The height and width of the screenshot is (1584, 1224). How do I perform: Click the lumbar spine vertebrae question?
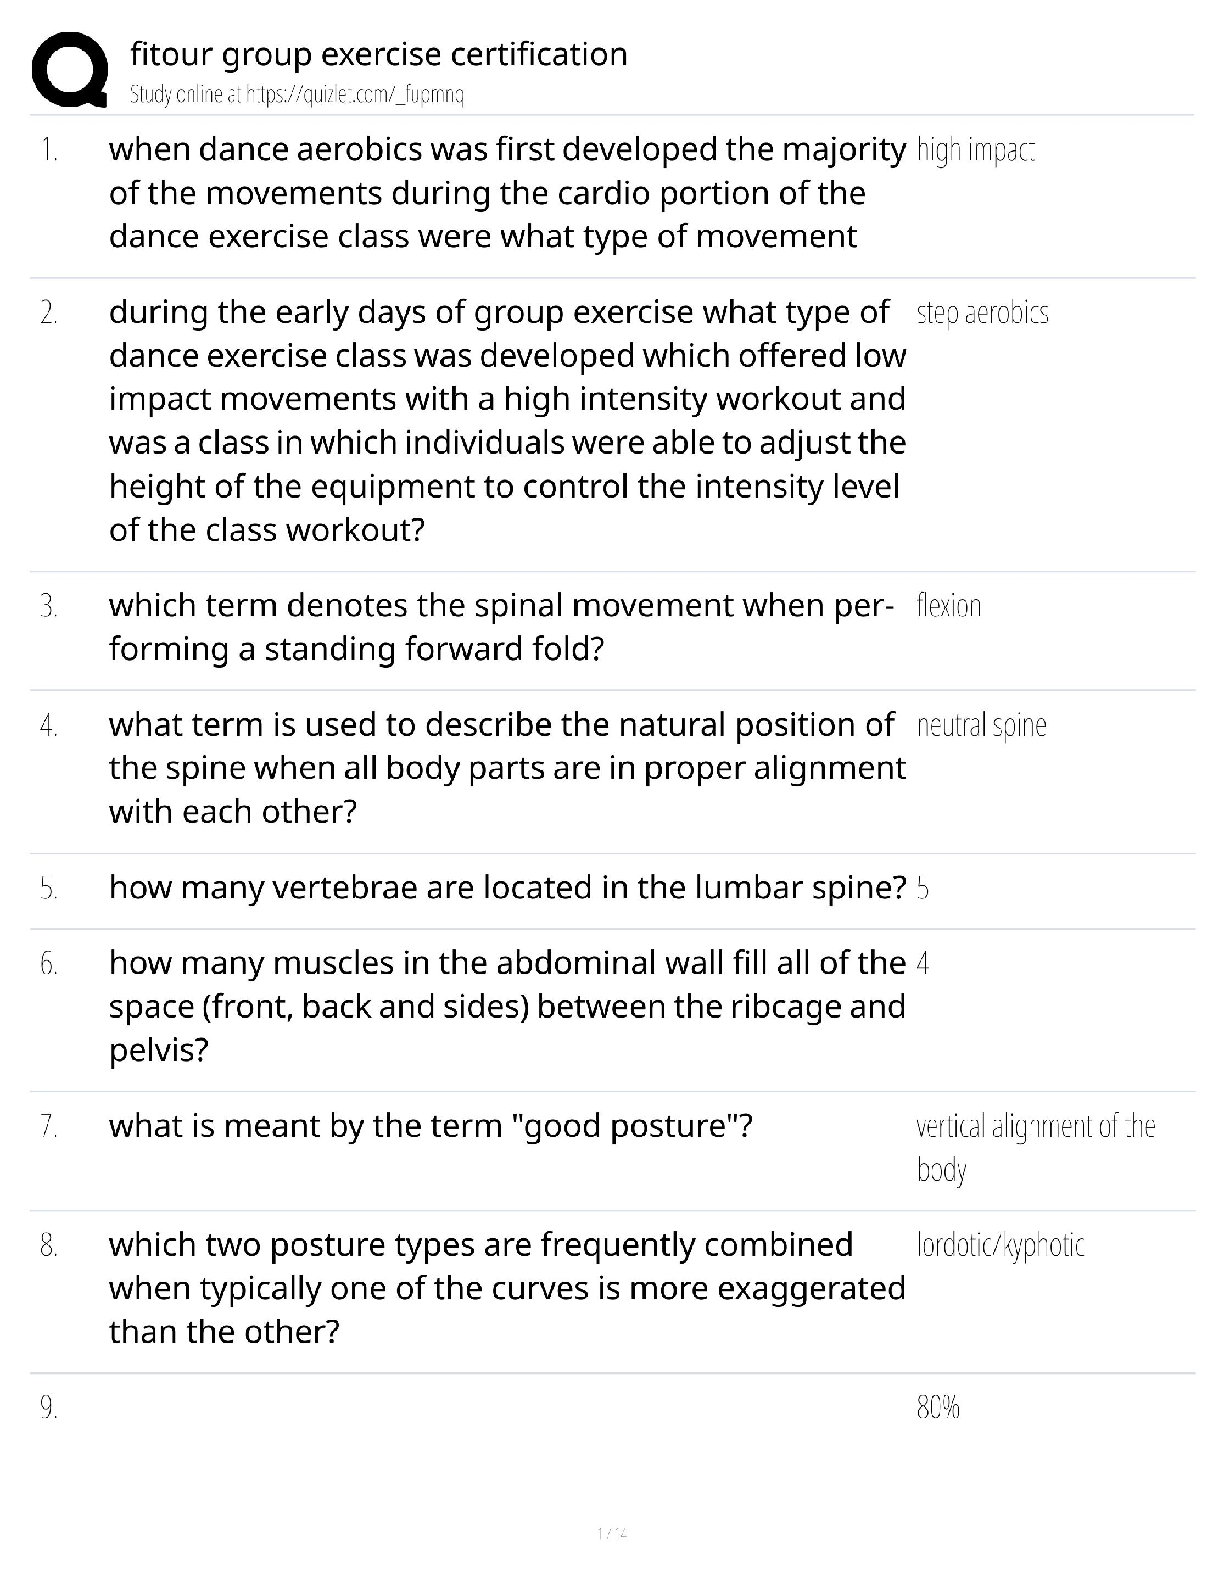[x=507, y=887]
